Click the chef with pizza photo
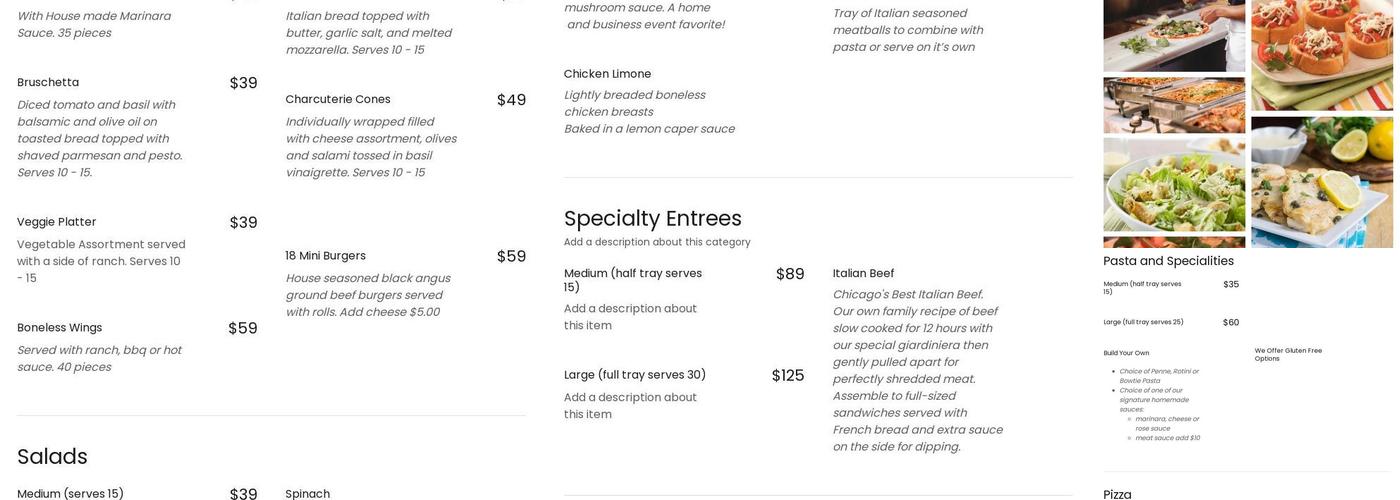1400x500 pixels. pos(1174,34)
